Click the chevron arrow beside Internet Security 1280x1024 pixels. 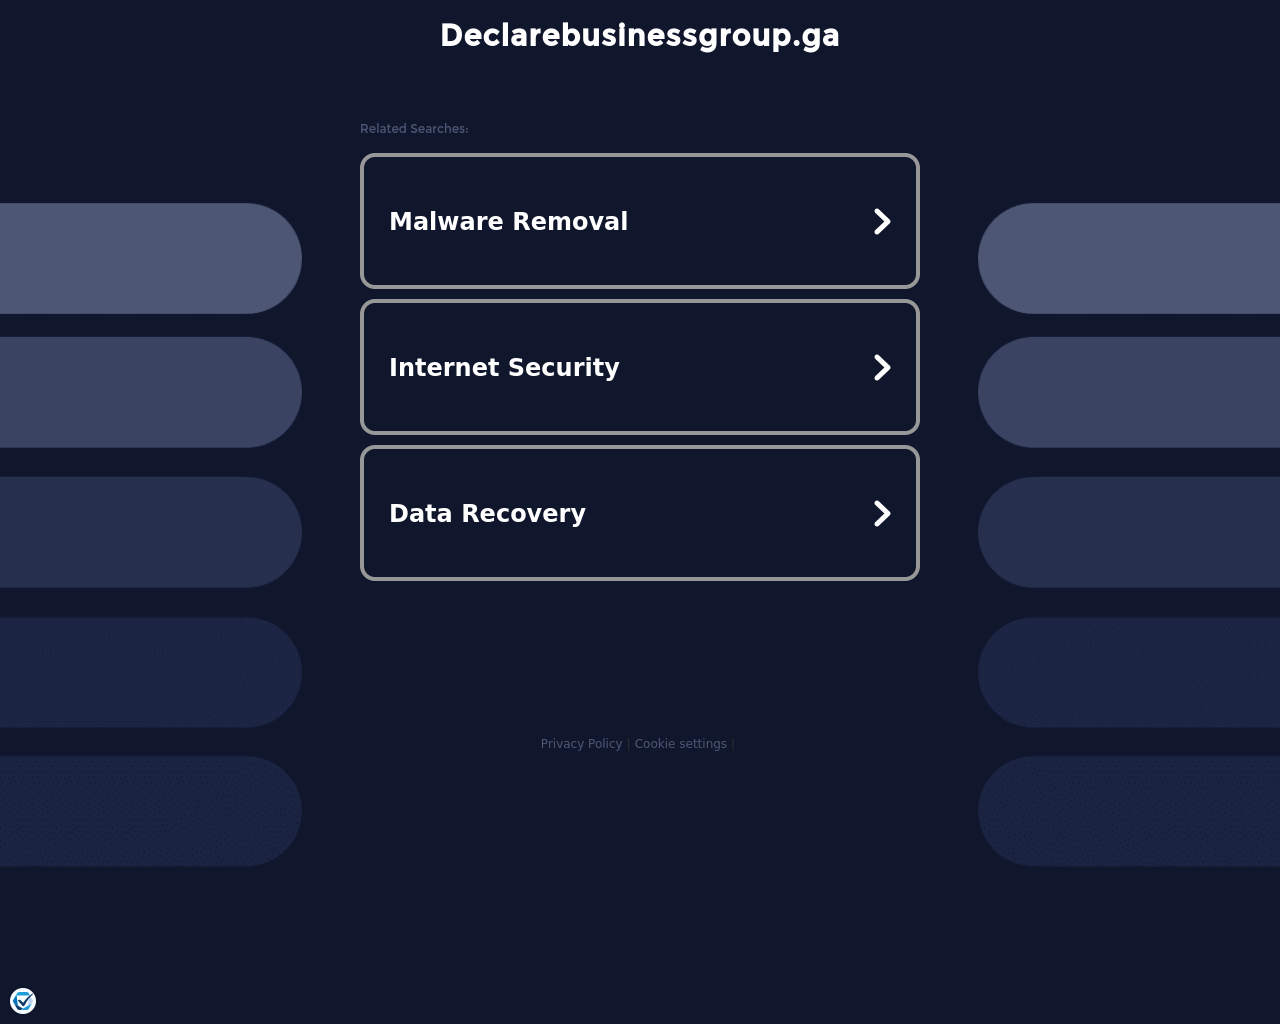click(881, 367)
